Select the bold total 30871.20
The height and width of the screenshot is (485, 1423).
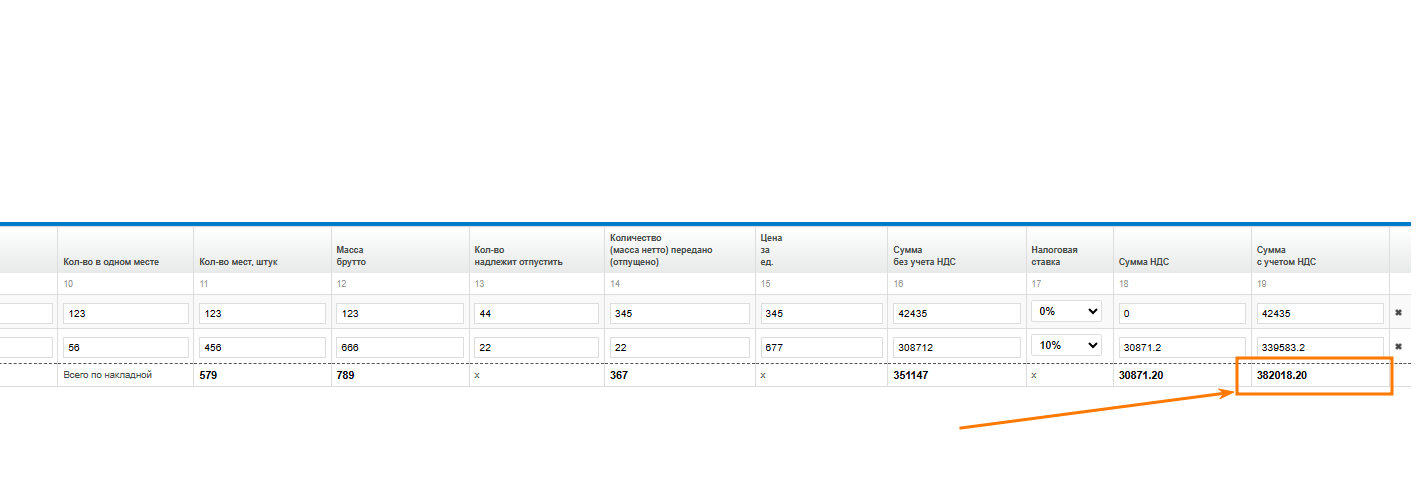click(x=1141, y=375)
